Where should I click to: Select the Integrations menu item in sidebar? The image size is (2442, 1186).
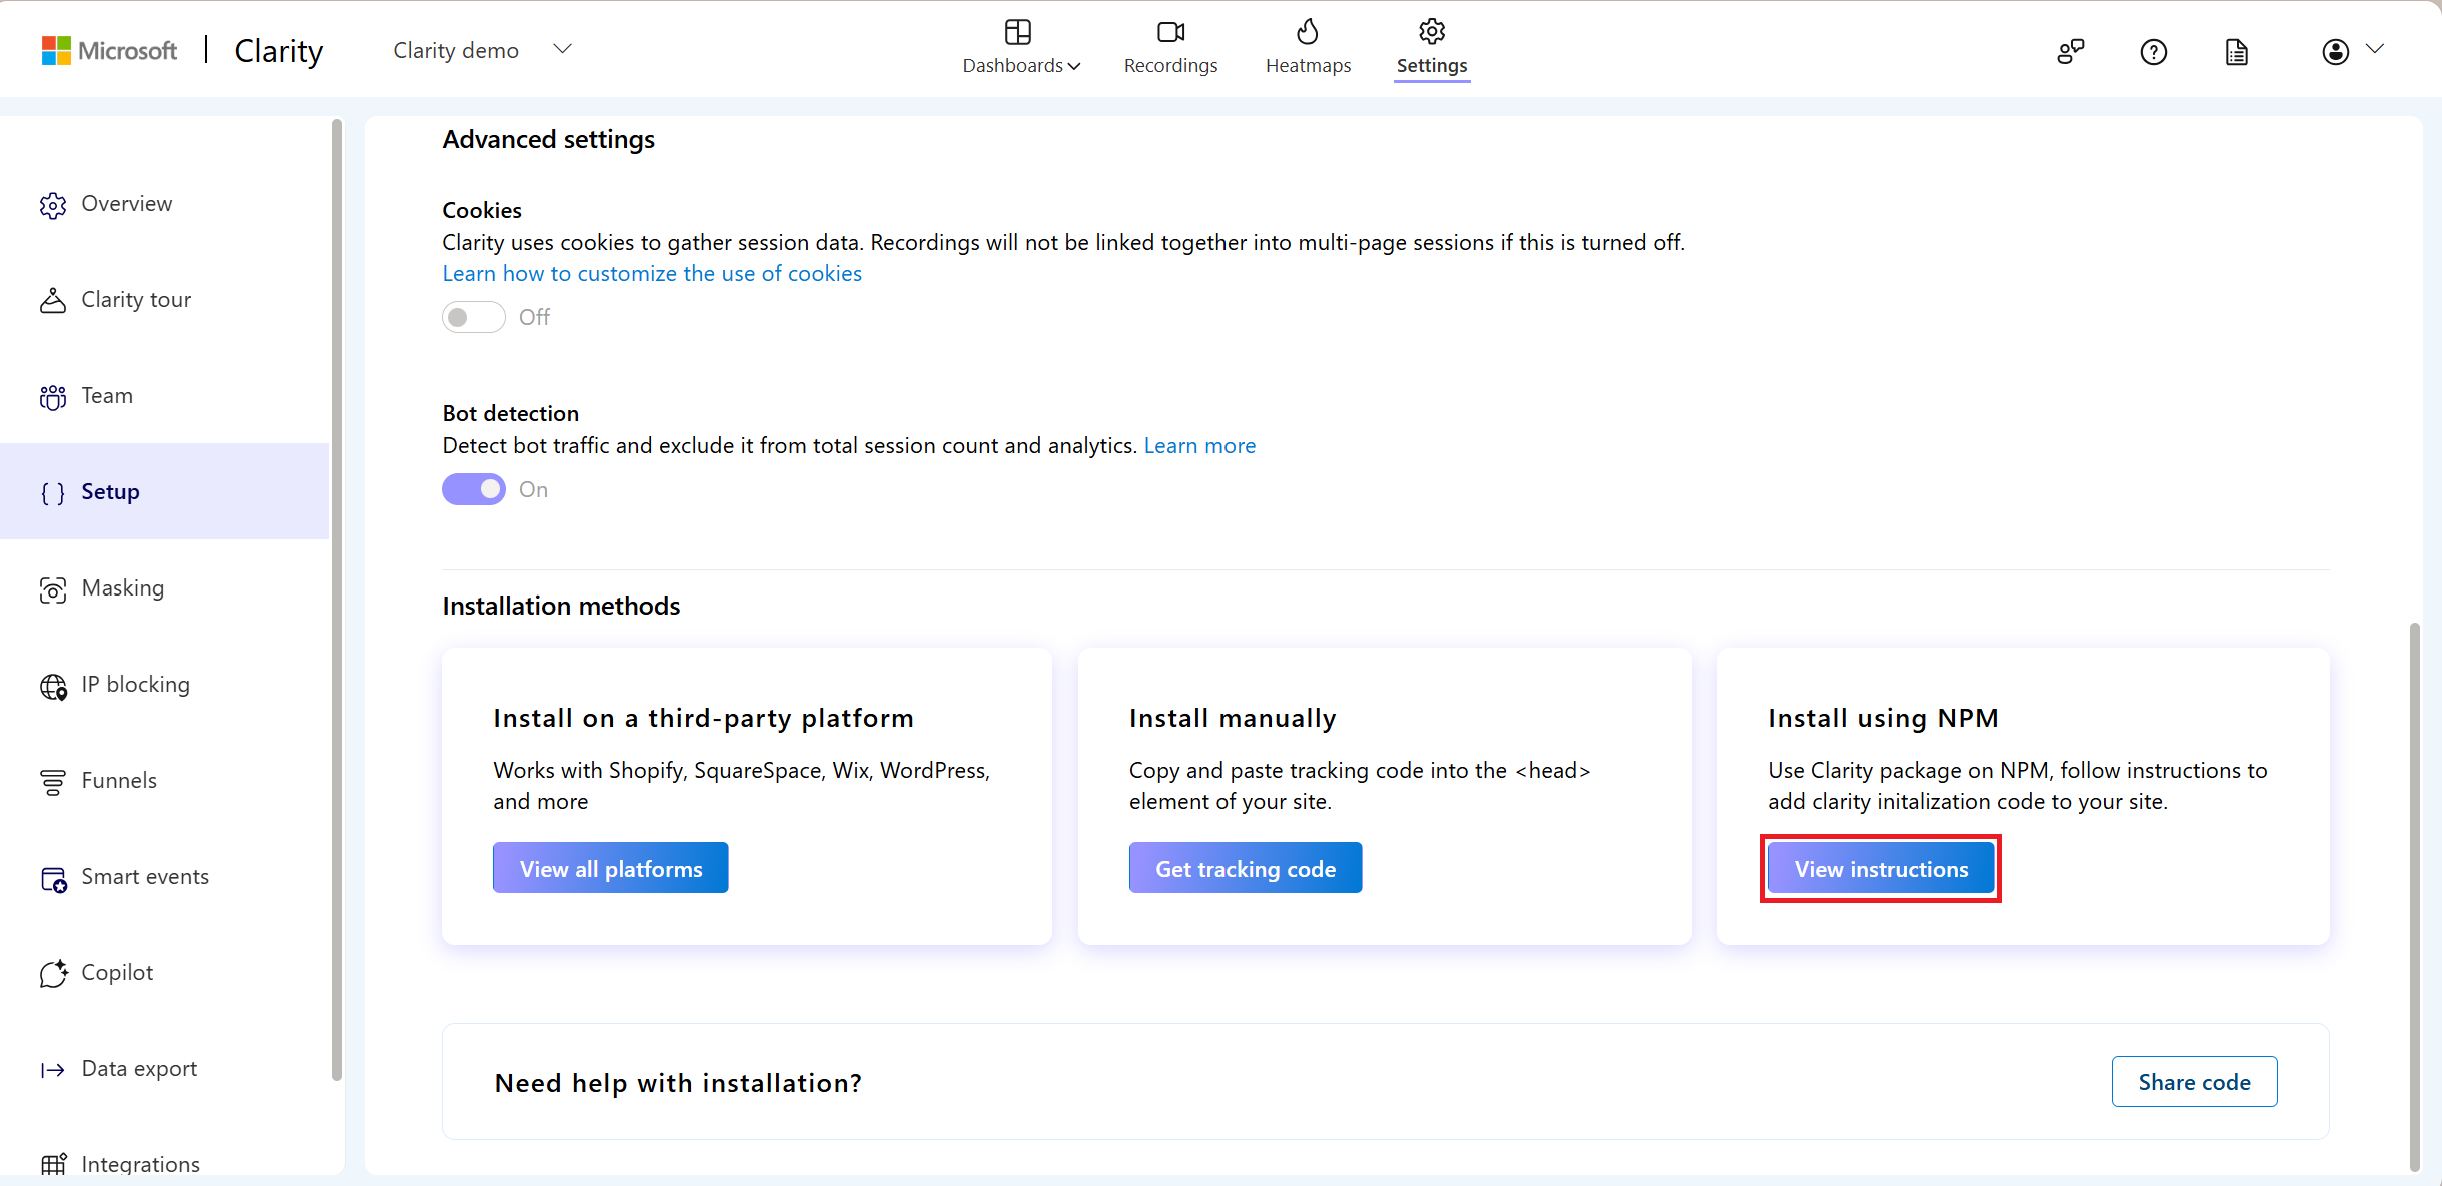139,1164
